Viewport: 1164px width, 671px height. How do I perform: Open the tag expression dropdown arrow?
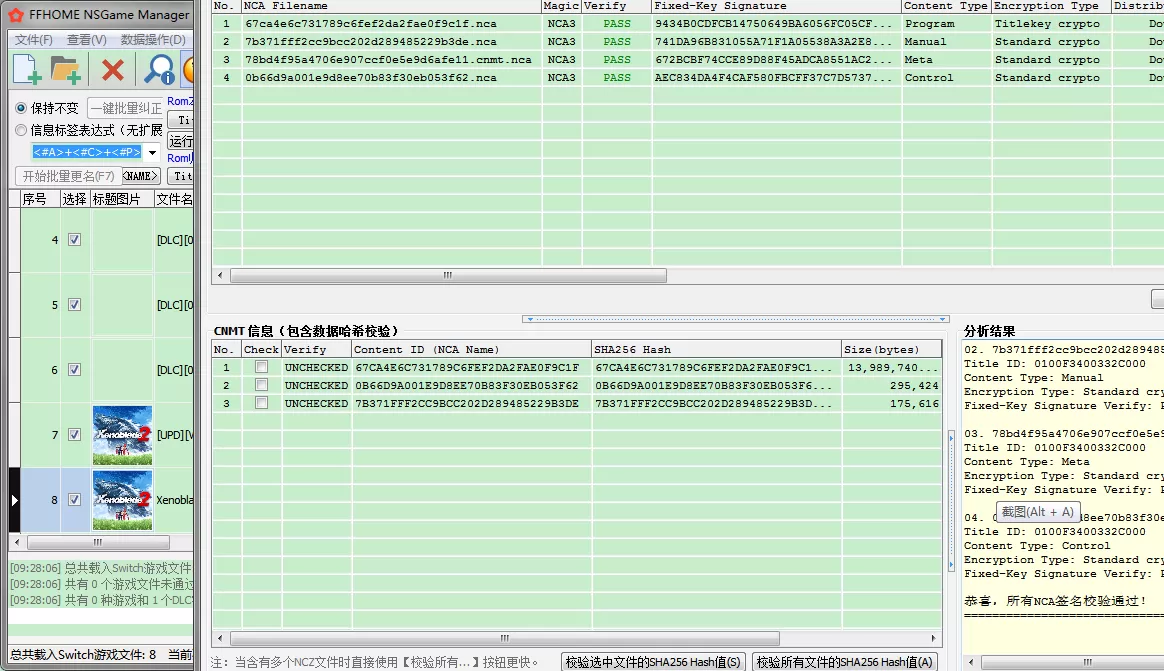pyautogui.click(x=153, y=153)
